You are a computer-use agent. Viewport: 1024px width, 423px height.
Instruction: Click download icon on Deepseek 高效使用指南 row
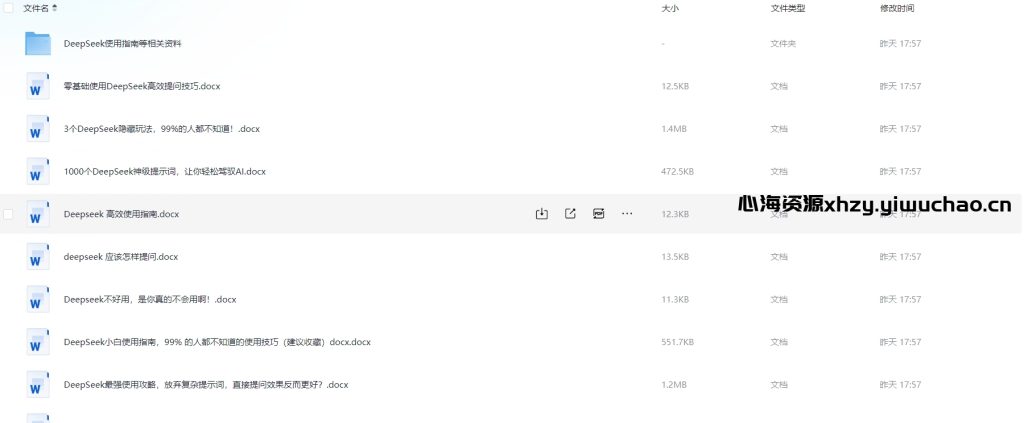[541, 214]
